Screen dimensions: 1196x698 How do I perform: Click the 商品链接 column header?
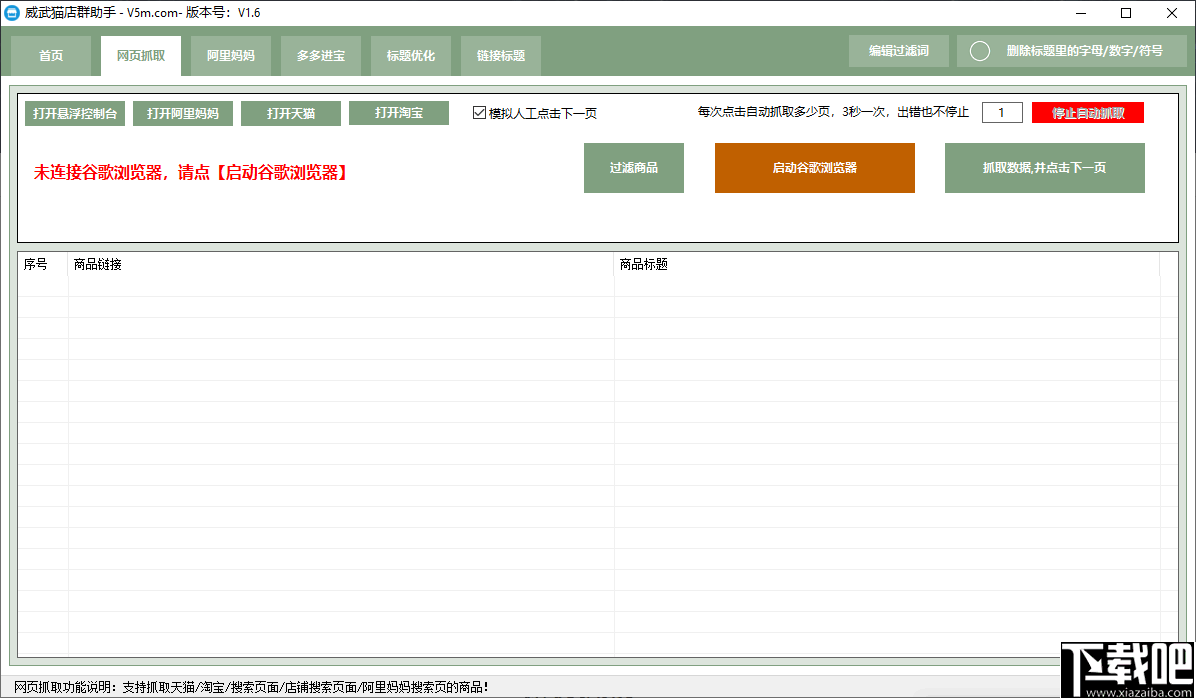341,264
